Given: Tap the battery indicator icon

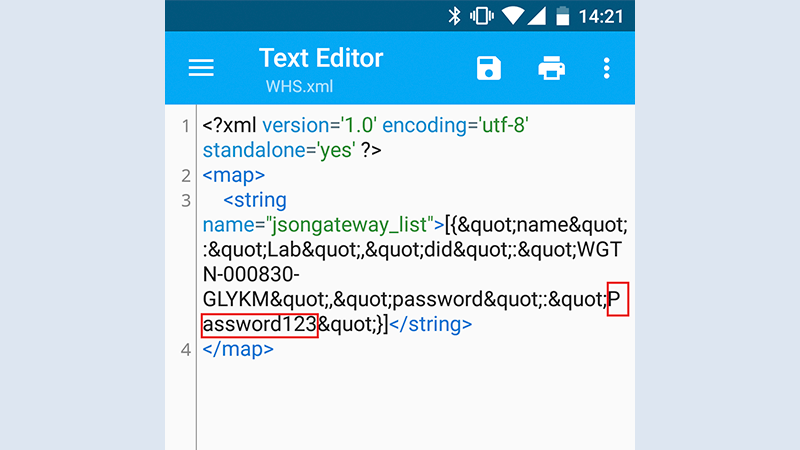Looking at the screenshot, I should pyautogui.click(x=562, y=16).
